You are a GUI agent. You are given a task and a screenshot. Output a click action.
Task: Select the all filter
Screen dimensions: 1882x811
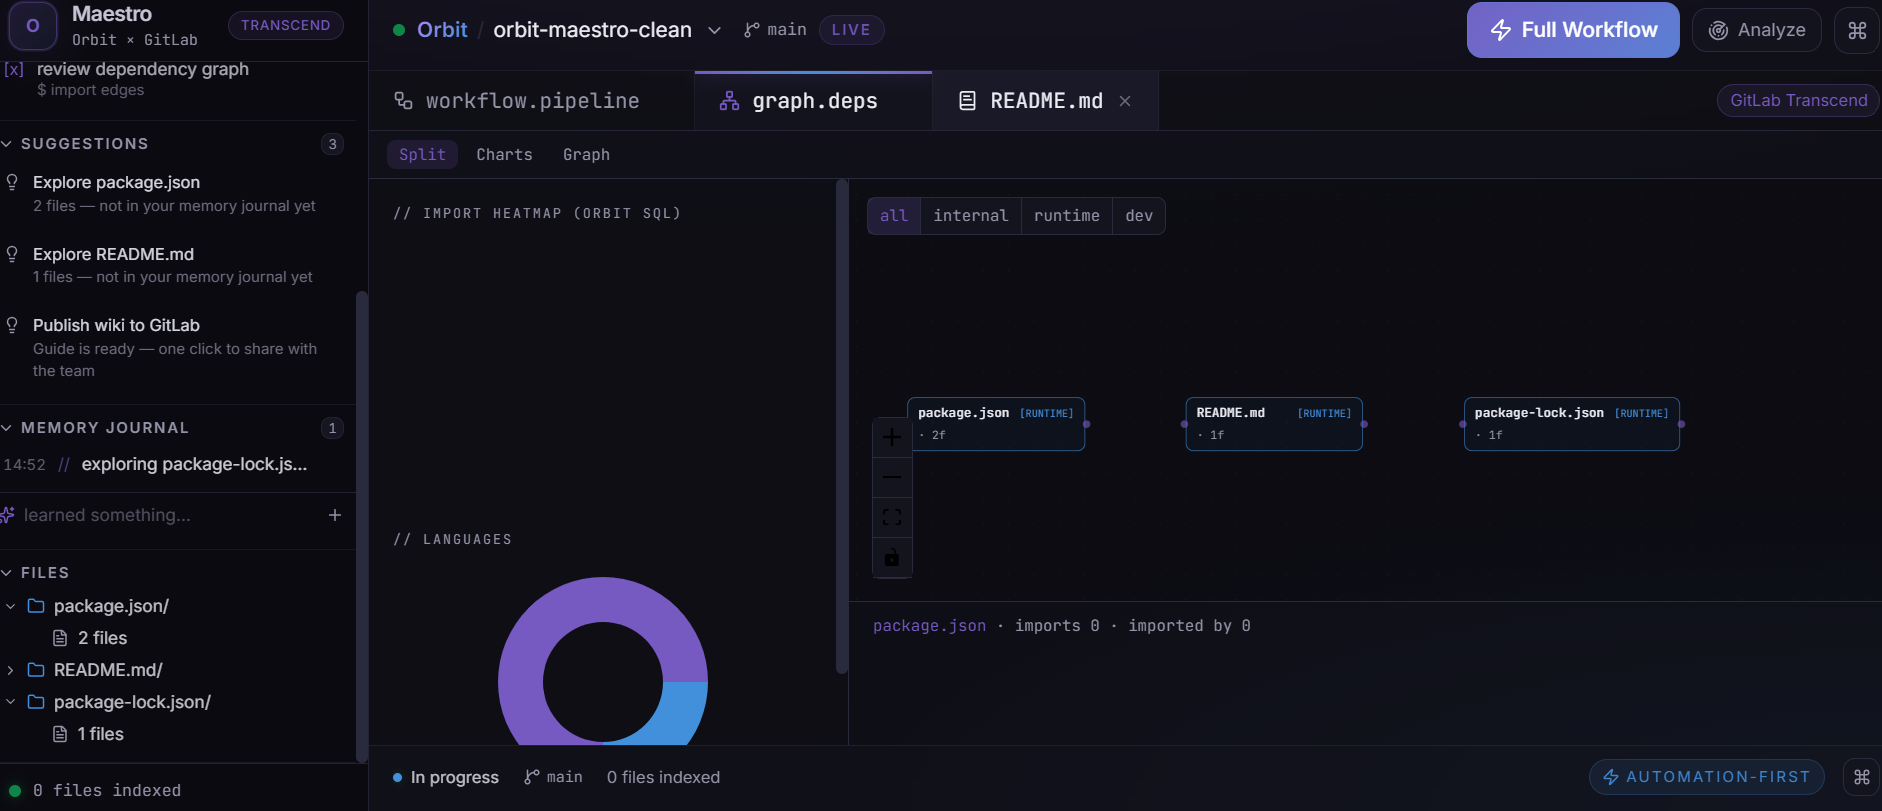894,216
